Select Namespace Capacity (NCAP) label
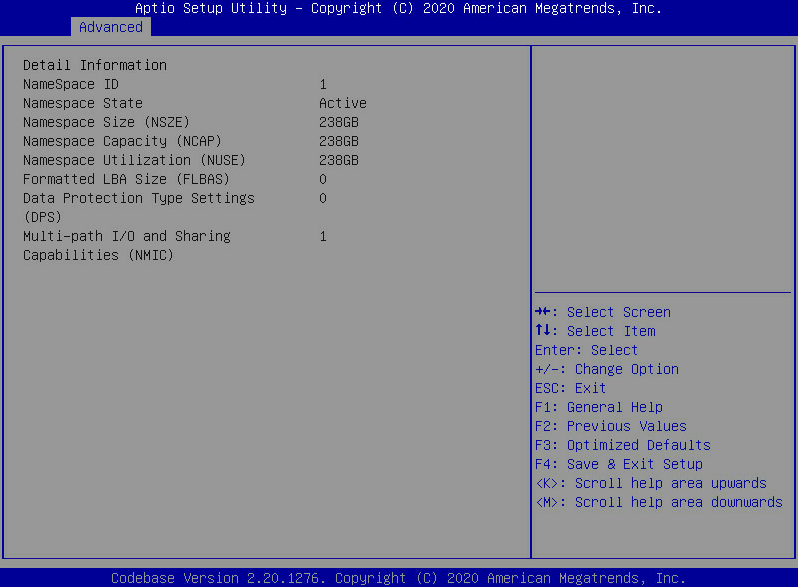798x587 pixels. point(122,141)
